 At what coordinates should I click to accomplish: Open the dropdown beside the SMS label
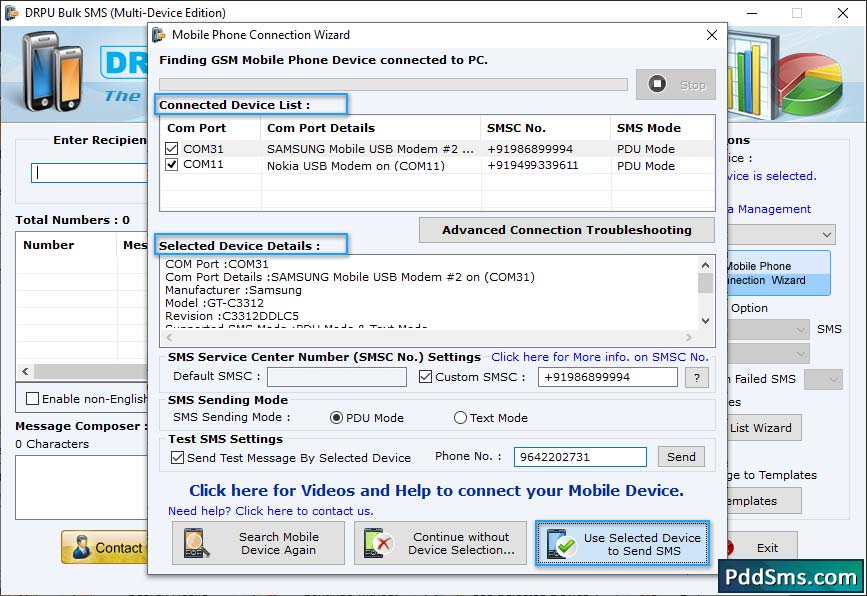coord(768,330)
